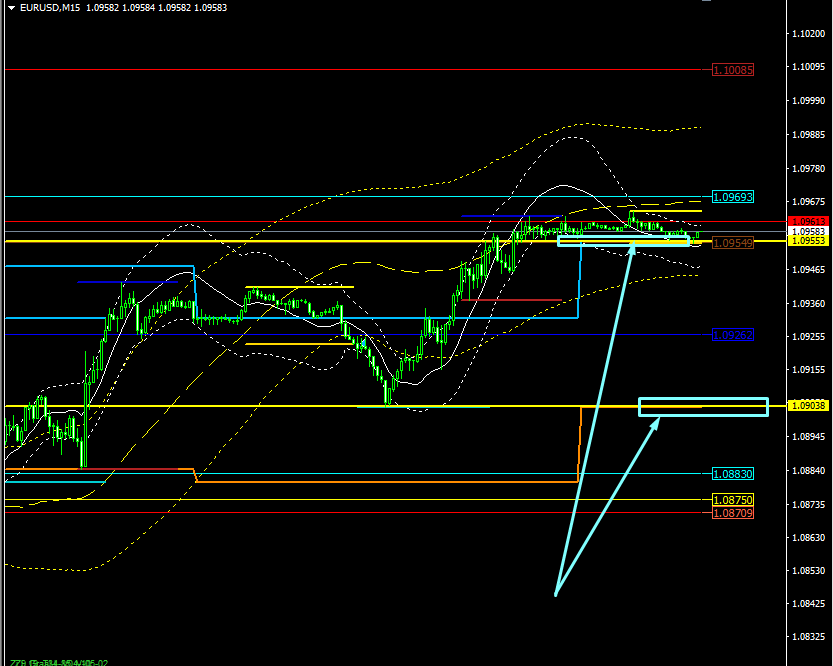The height and width of the screenshot is (666, 833).
Task: Click the base point where cyan arrows meet
Action: point(555,596)
